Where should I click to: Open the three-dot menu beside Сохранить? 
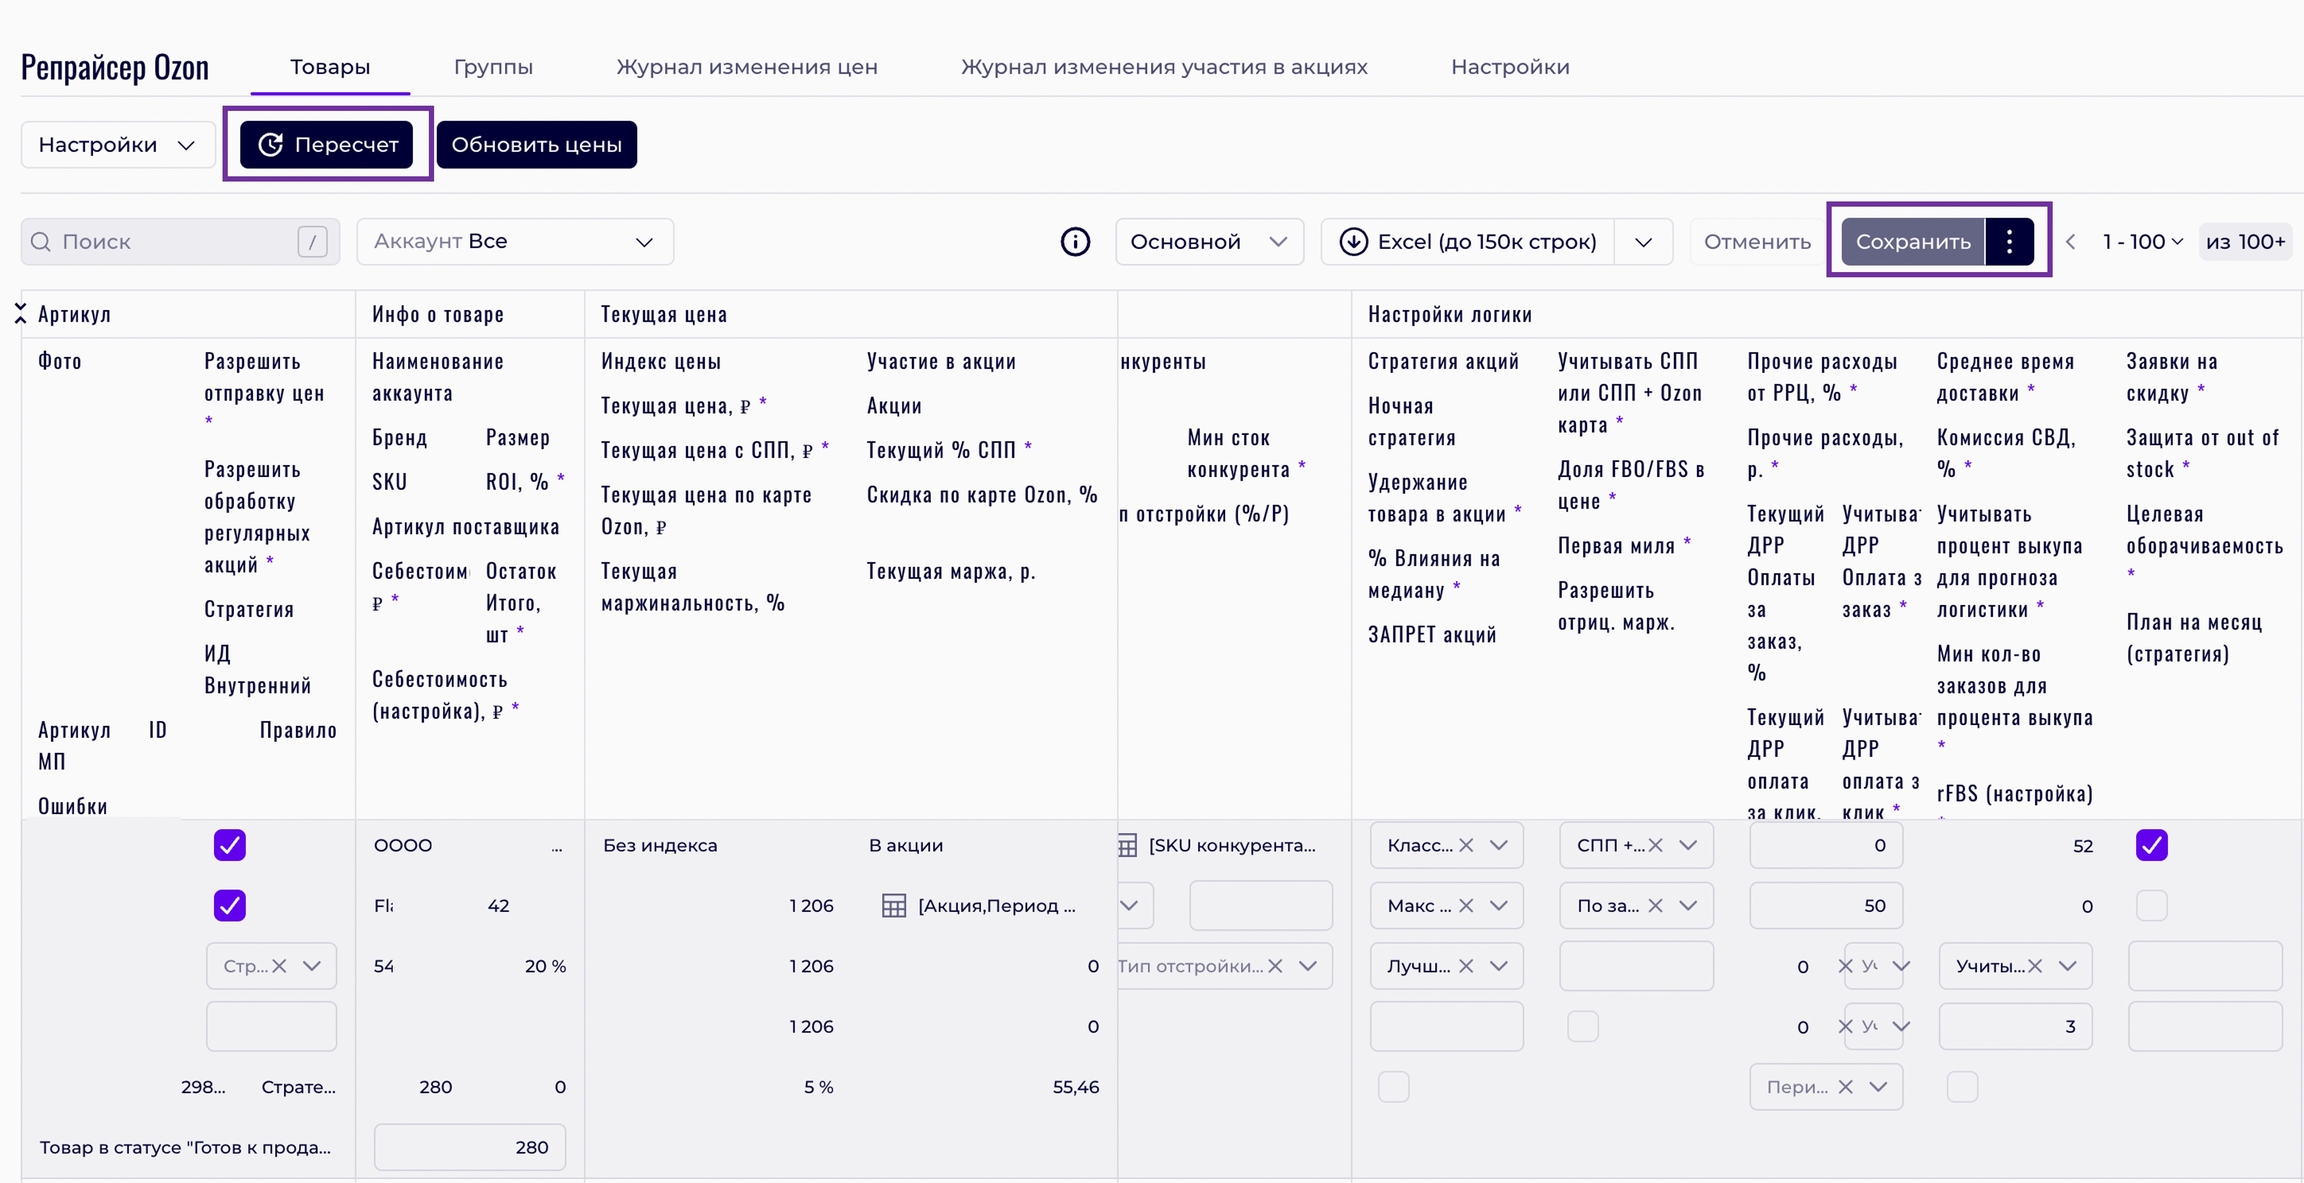click(2009, 242)
